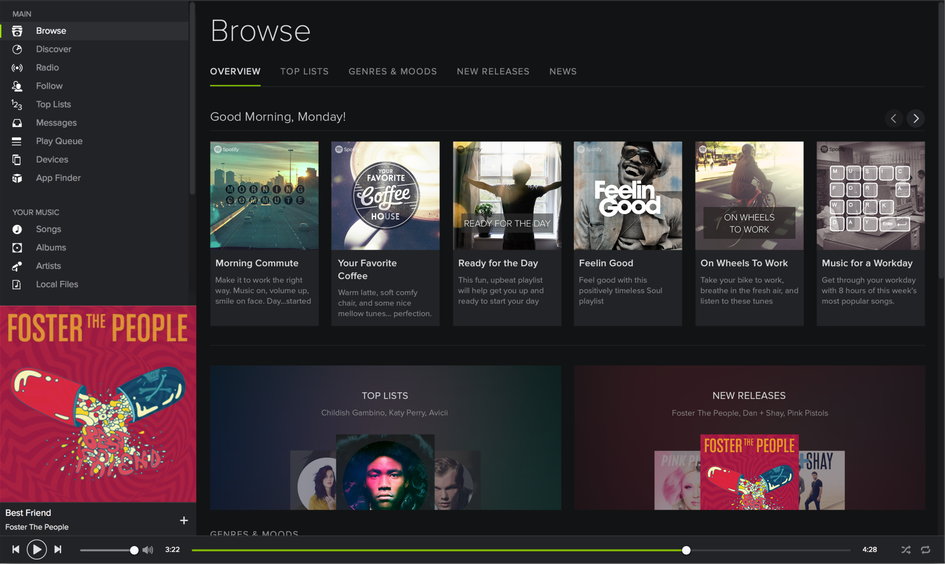Open Radio in the sidebar
Viewport: 945px width, 564px height.
(x=47, y=68)
